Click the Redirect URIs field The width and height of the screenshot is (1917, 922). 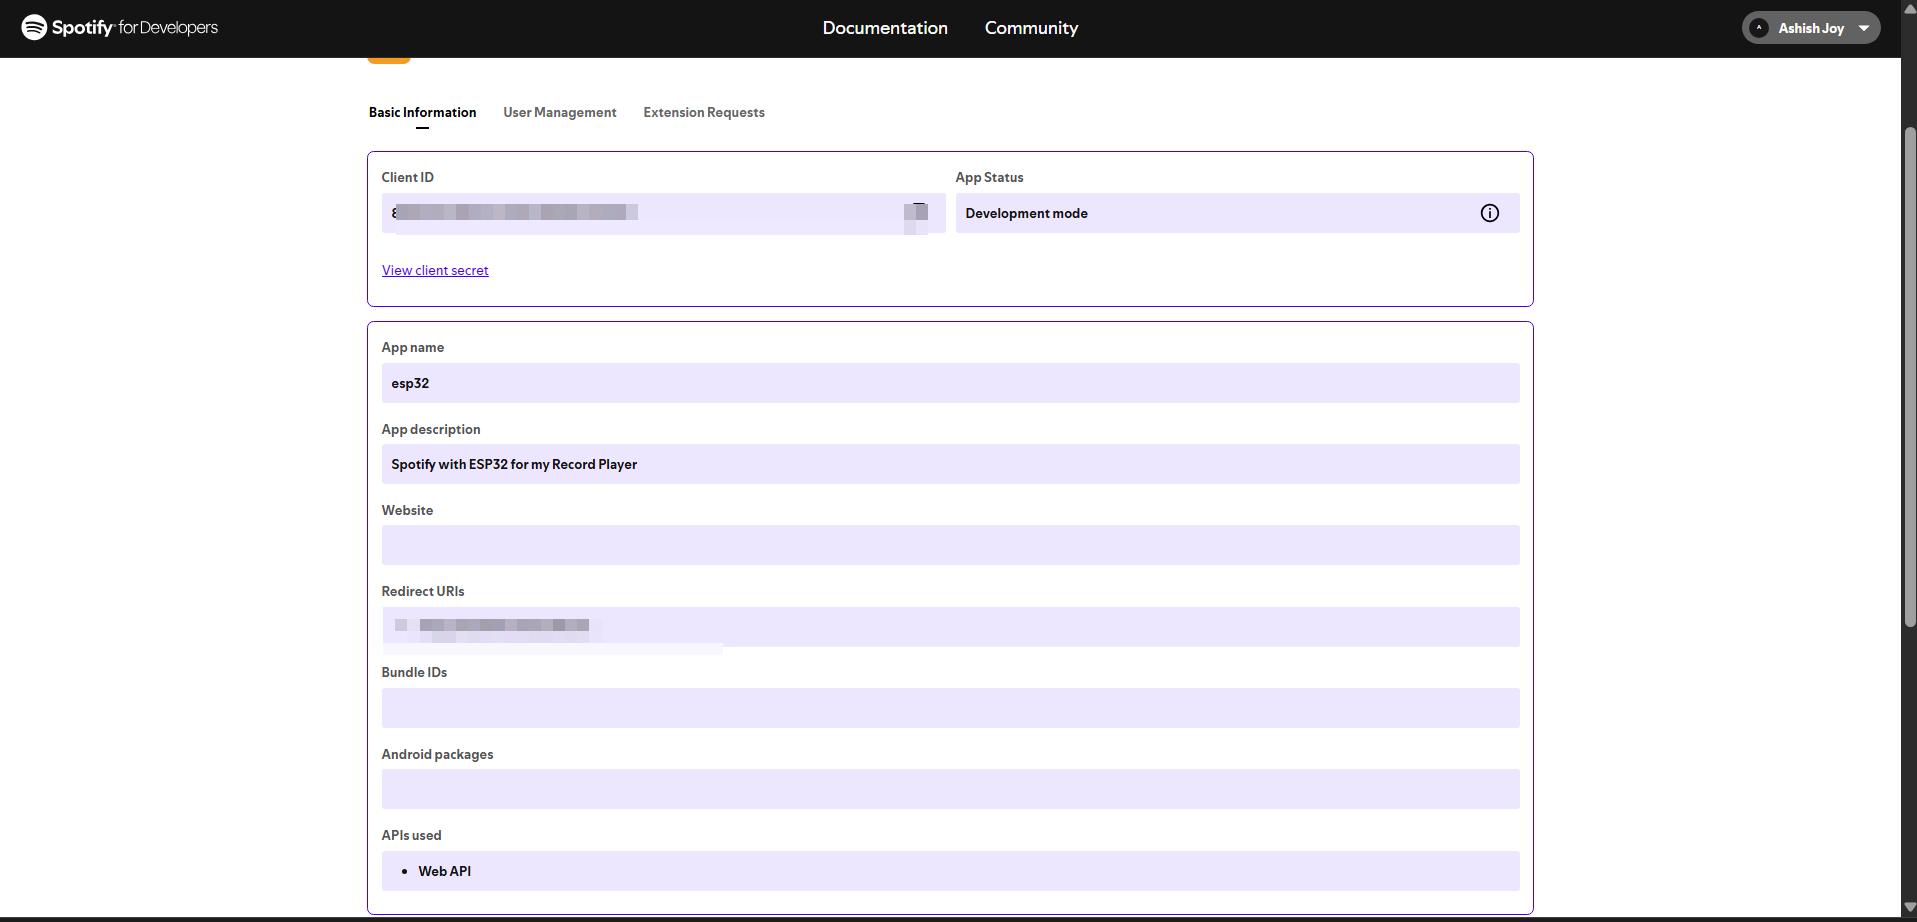[x=950, y=627]
